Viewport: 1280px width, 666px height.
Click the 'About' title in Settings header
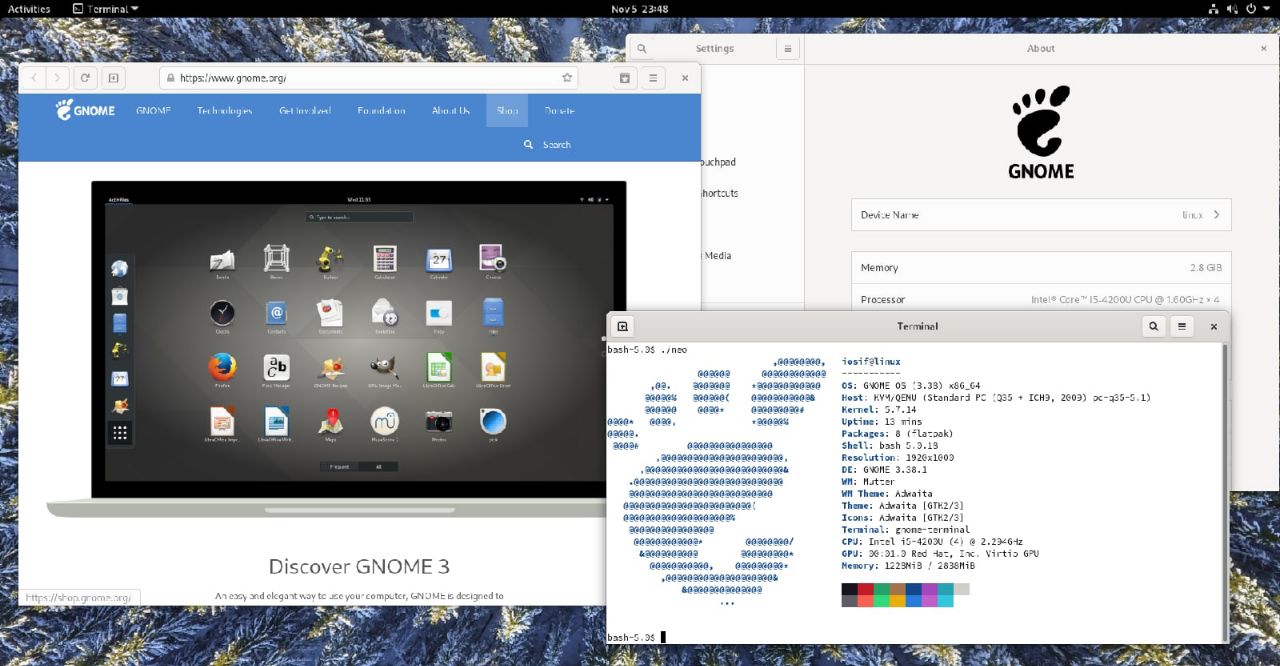(x=1041, y=48)
